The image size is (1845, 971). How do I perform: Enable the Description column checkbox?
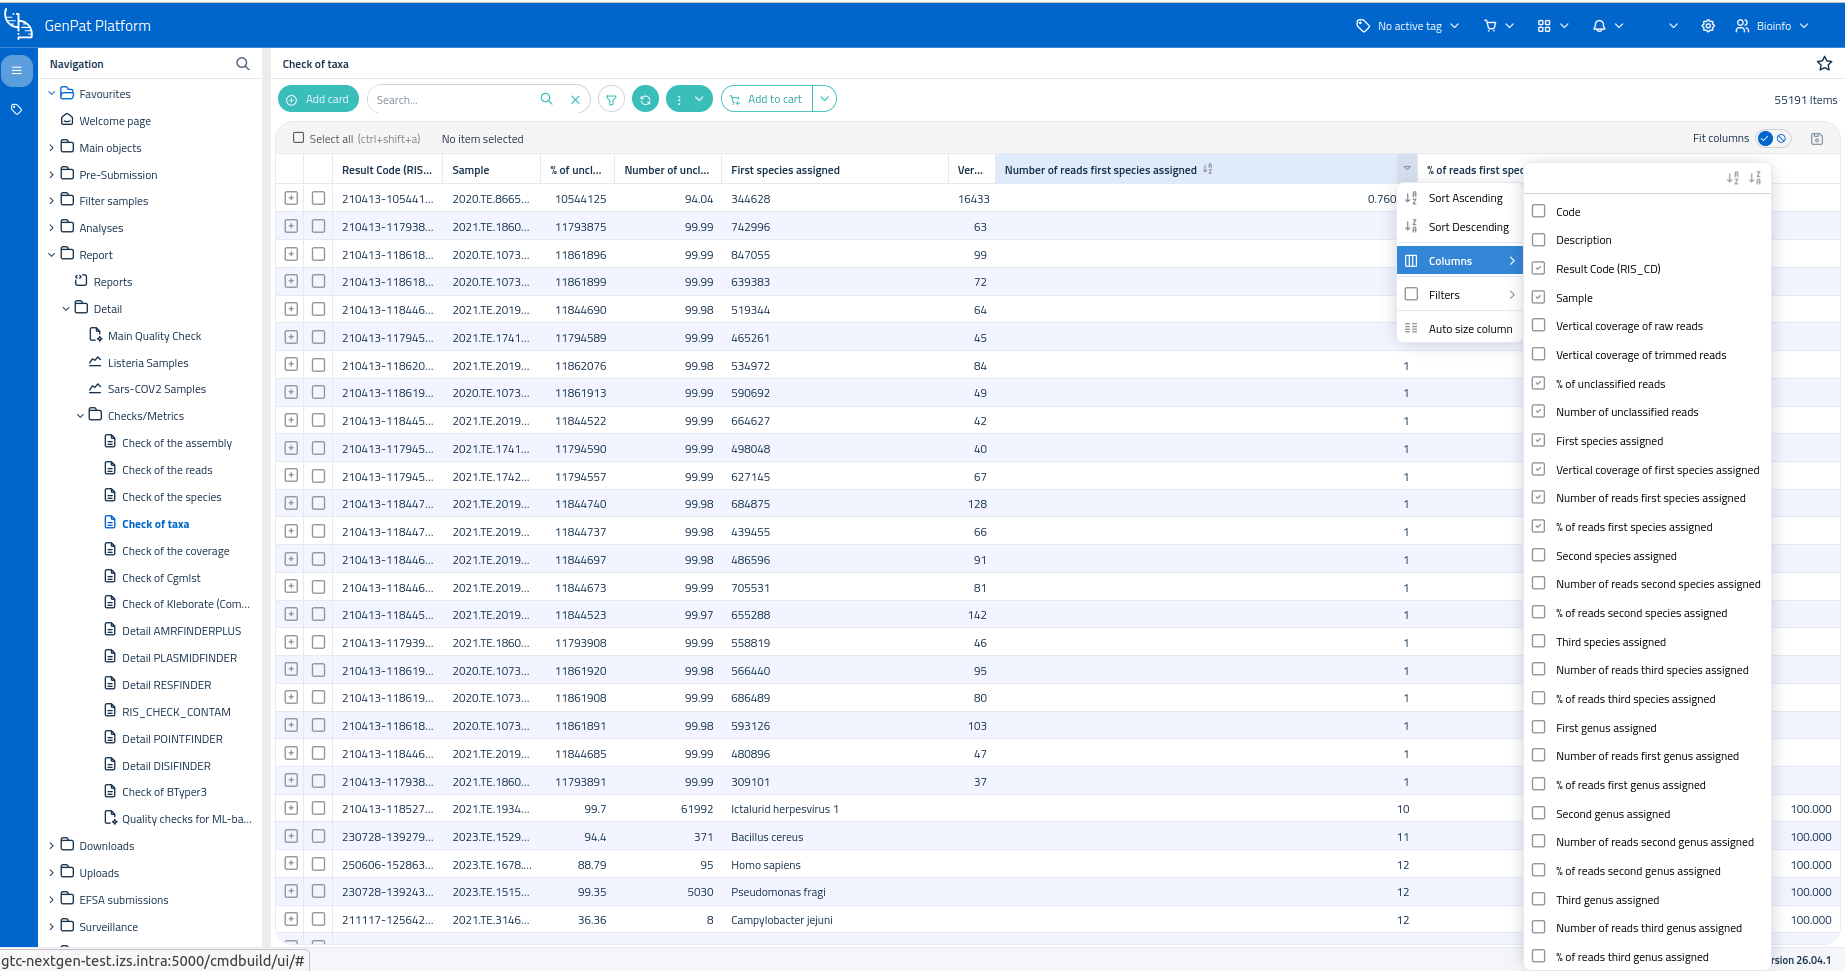1539,240
